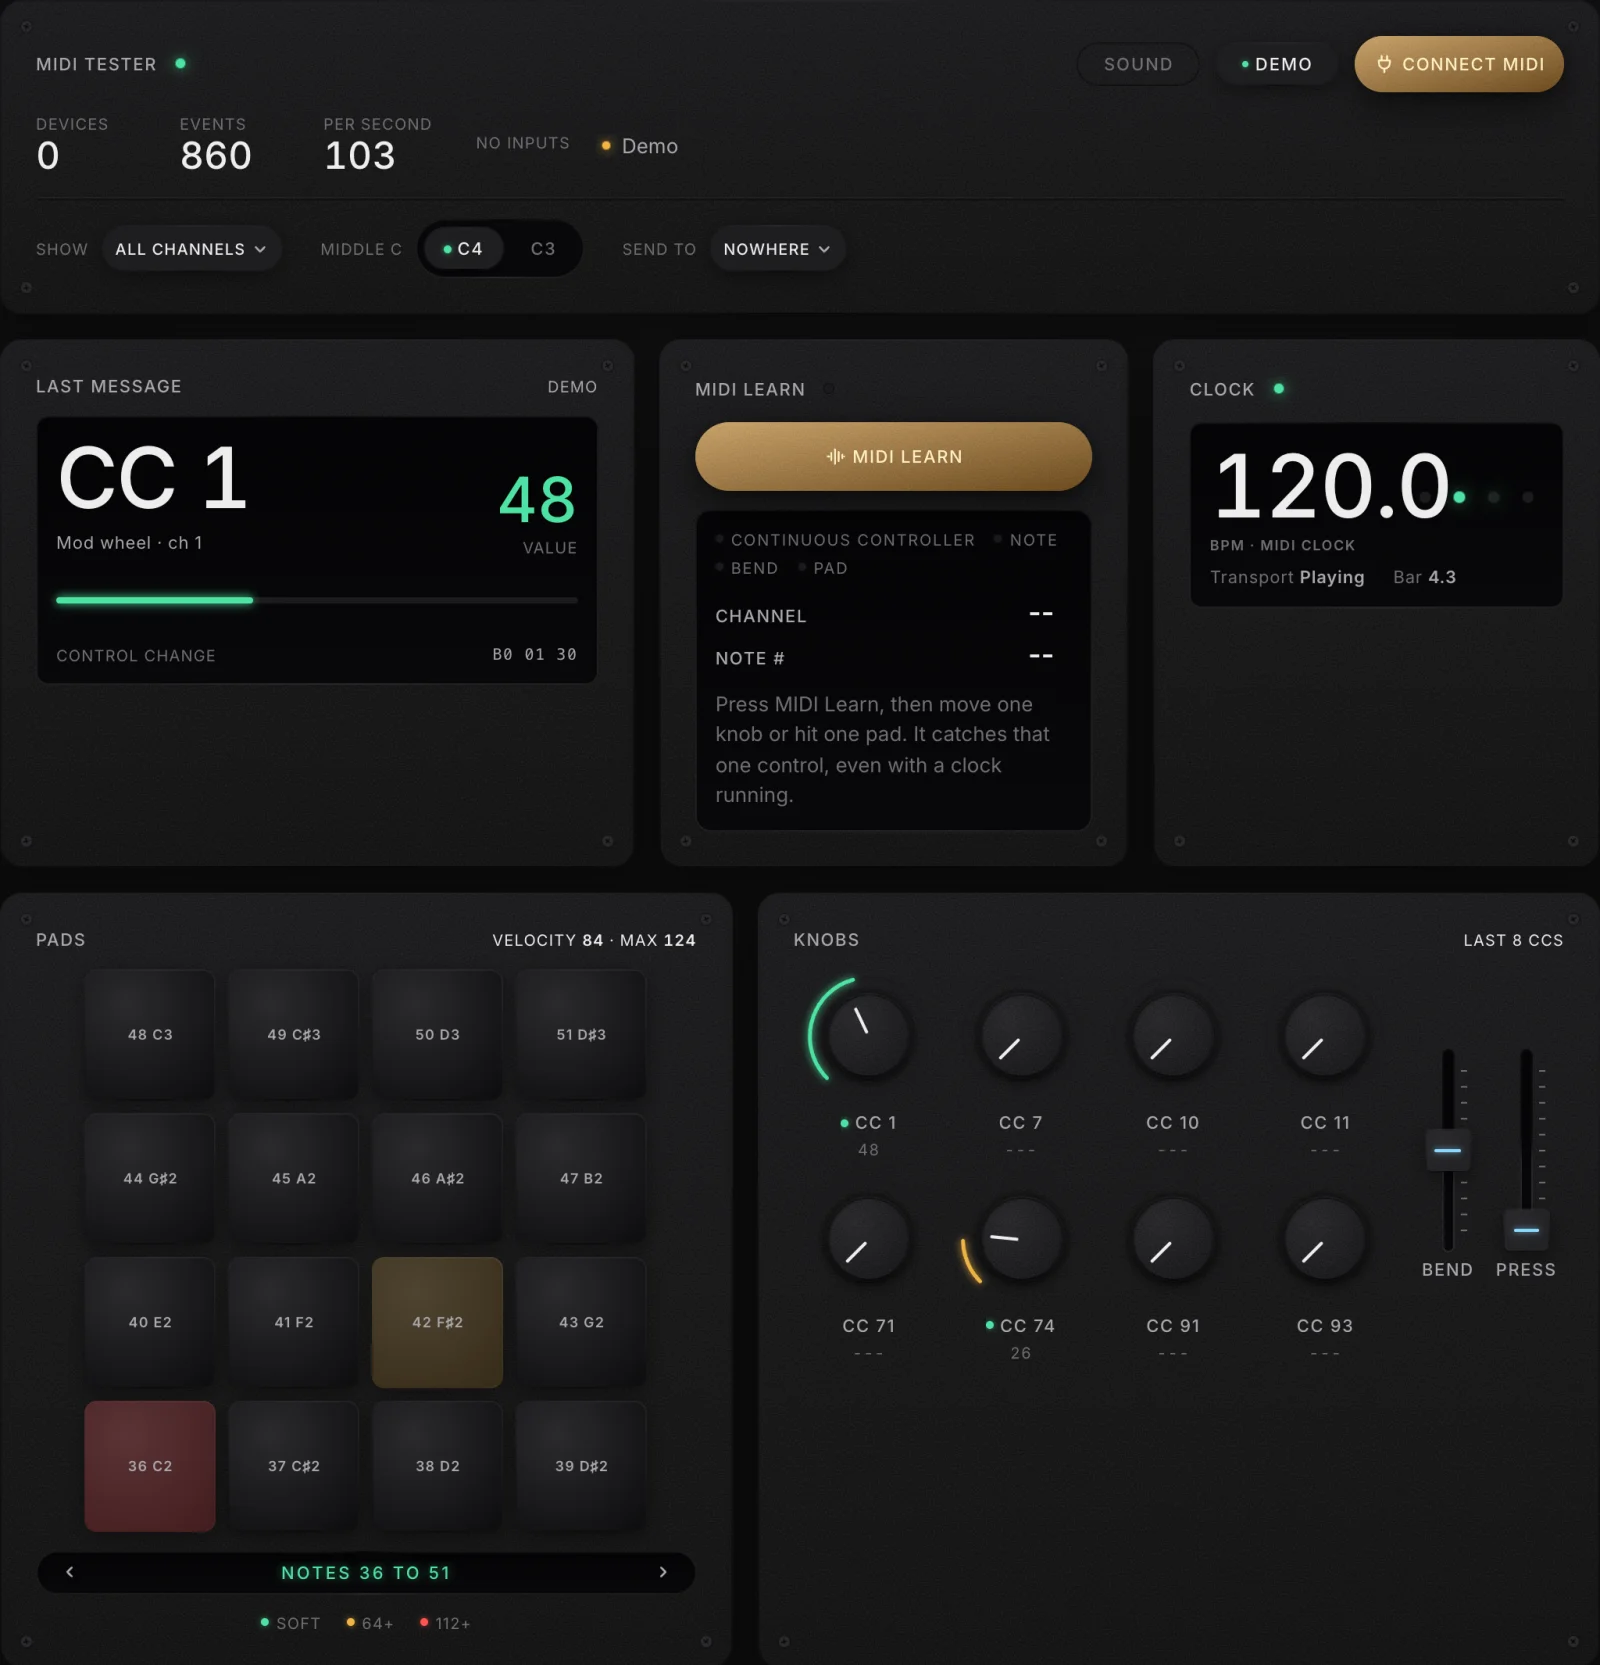Open the All Channels dropdown
This screenshot has height=1665, width=1600.
tap(191, 249)
